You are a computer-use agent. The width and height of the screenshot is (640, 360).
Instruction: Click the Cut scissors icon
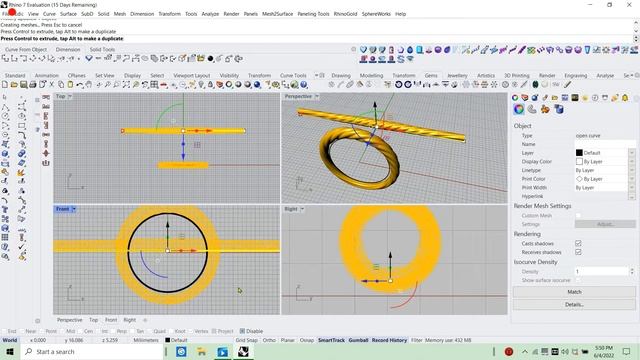(x=51, y=84)
